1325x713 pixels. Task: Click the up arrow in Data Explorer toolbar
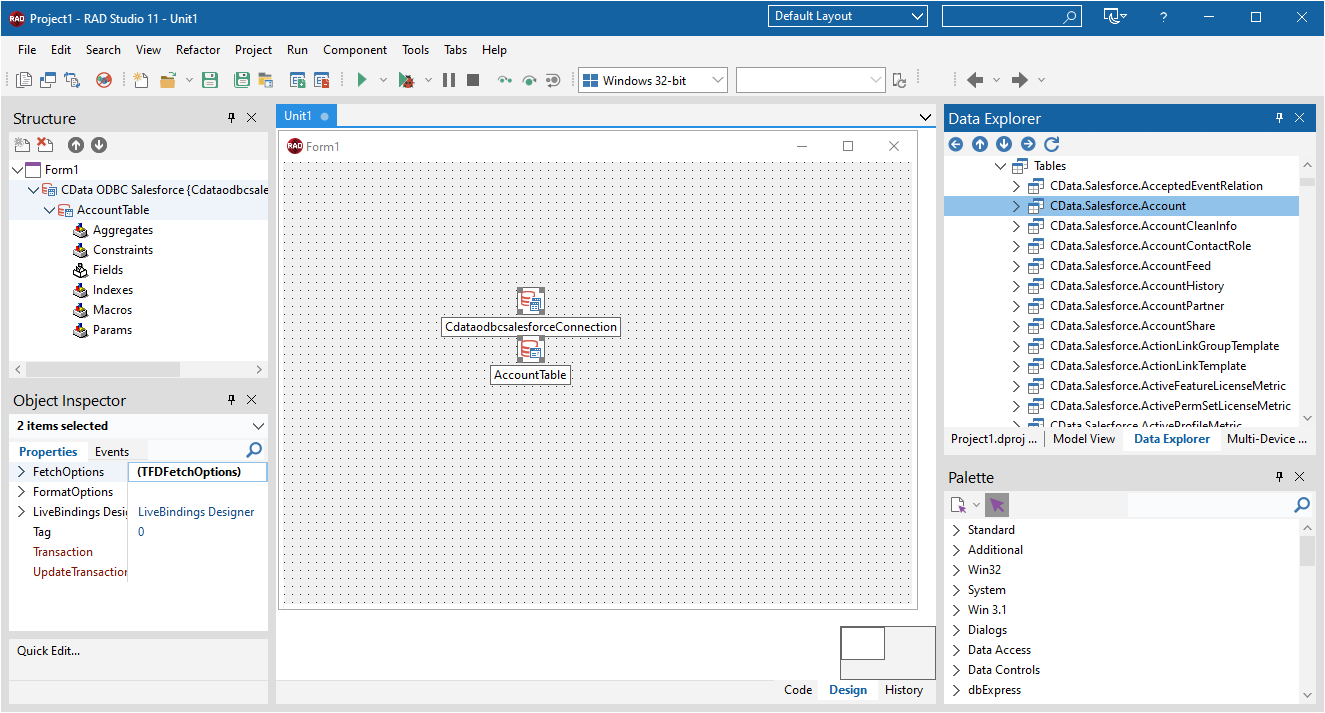coord(980,144)
